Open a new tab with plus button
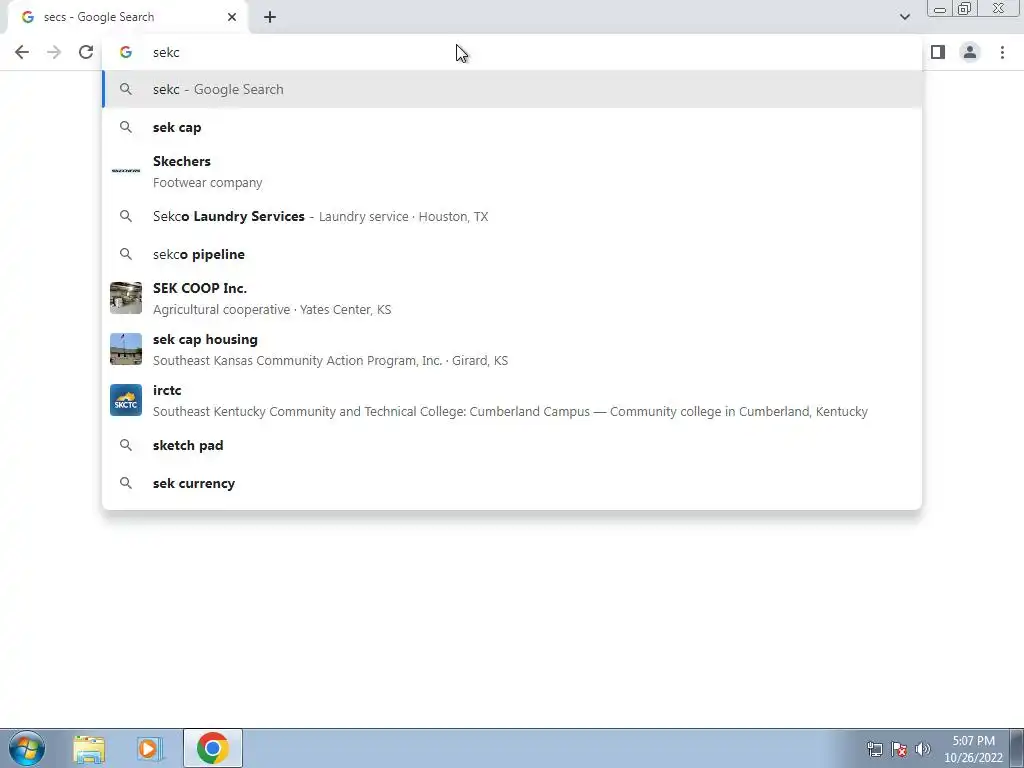Image resolution: width=1024 pixels, height=768 pixels. (270, 17)
